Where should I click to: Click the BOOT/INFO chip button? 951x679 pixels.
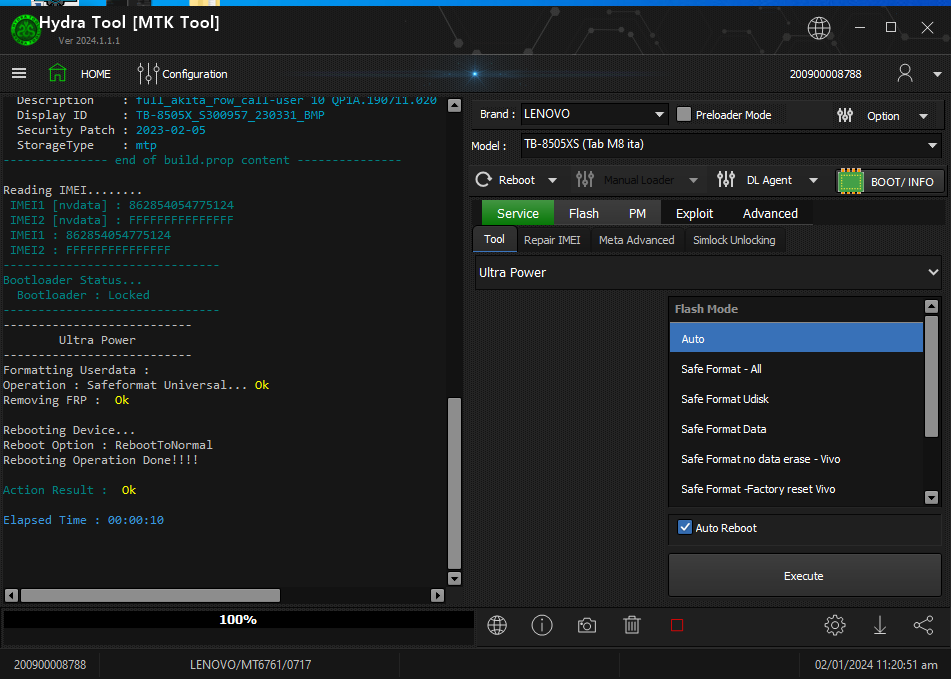pos(889,181)
